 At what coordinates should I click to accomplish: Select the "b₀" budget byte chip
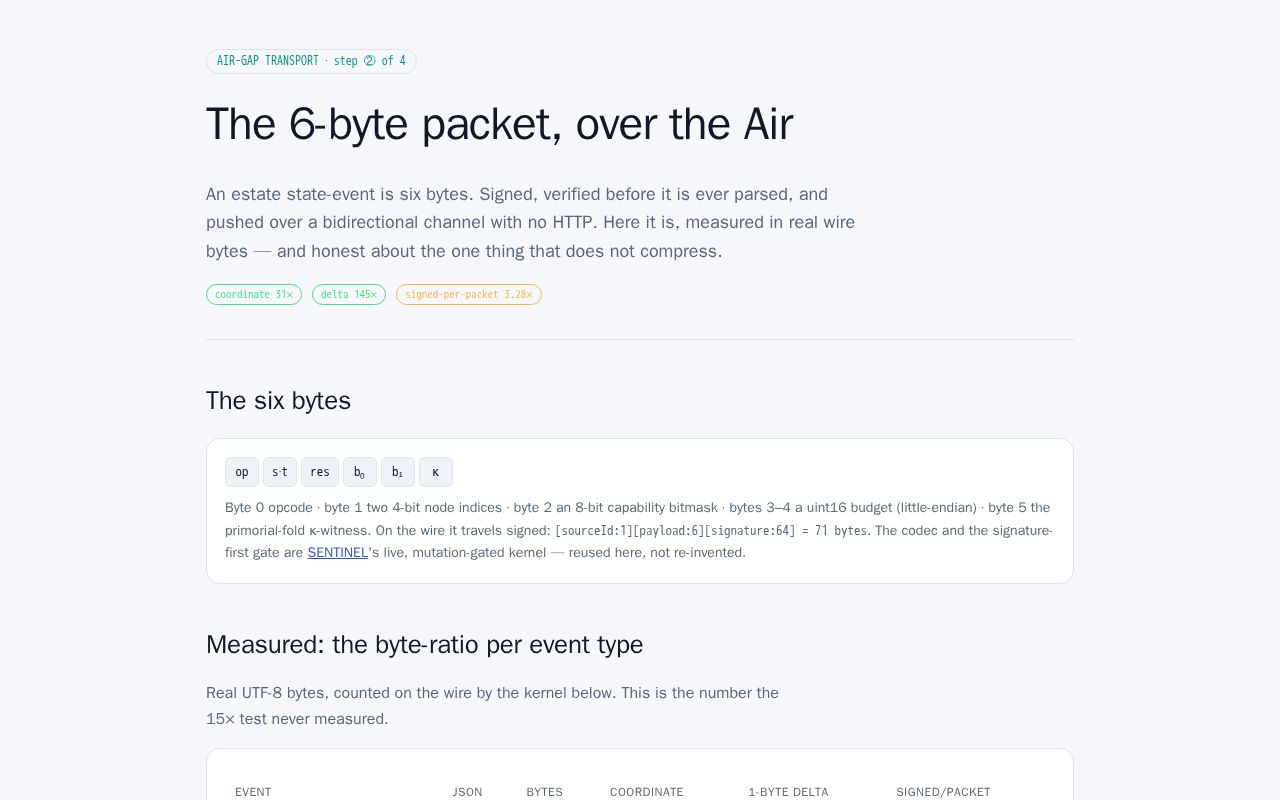pyautogui.click(x=360, y=472)
